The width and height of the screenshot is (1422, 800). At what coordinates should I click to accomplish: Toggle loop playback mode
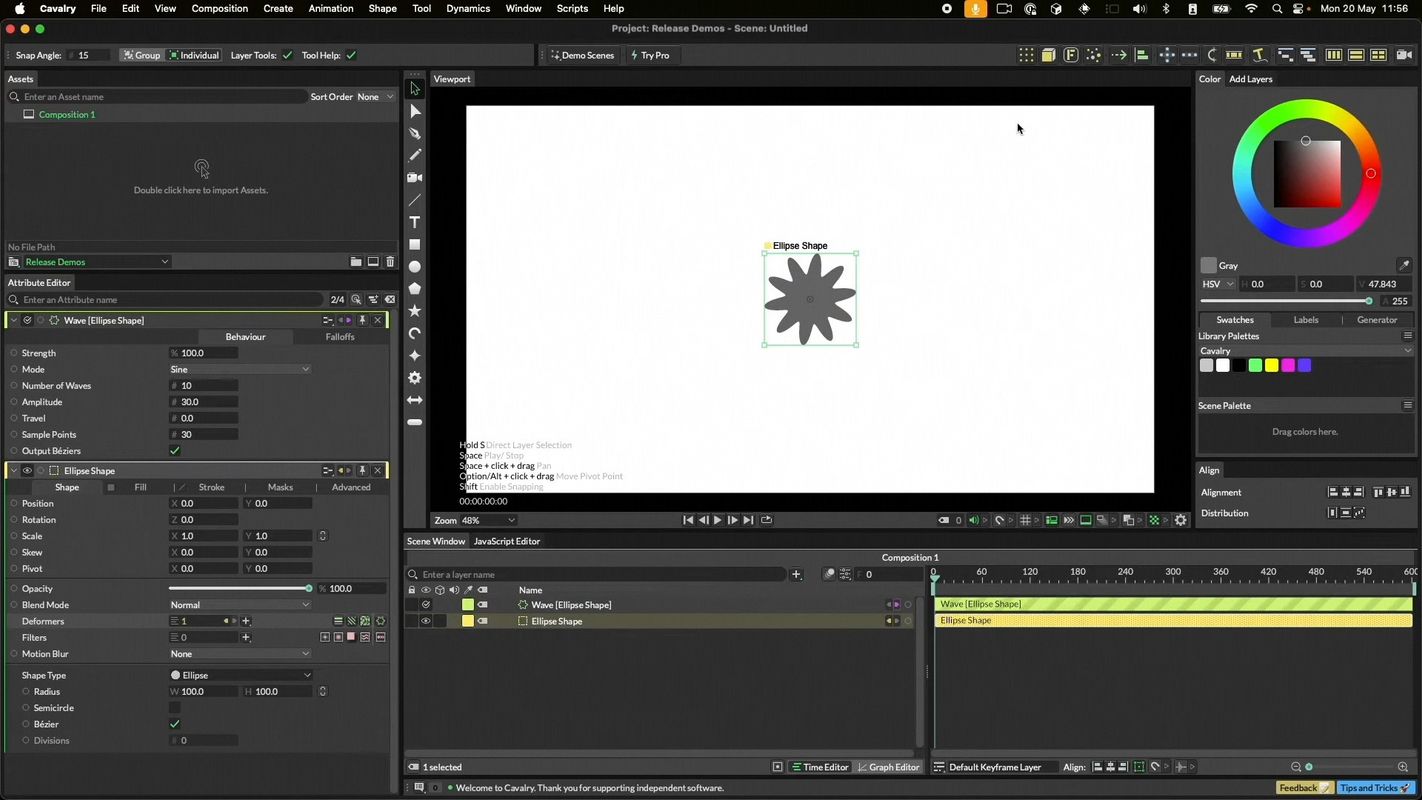point(767,520)
